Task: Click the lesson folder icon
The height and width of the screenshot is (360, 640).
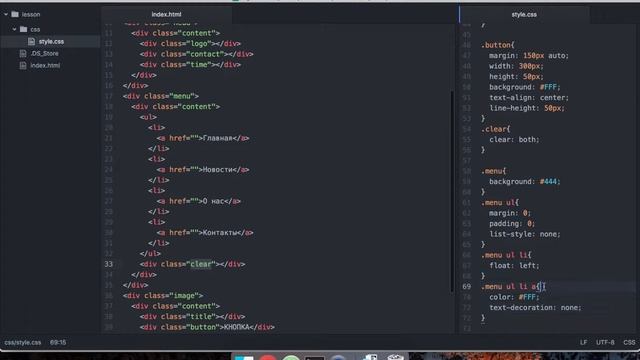Action: pos(15,14)
